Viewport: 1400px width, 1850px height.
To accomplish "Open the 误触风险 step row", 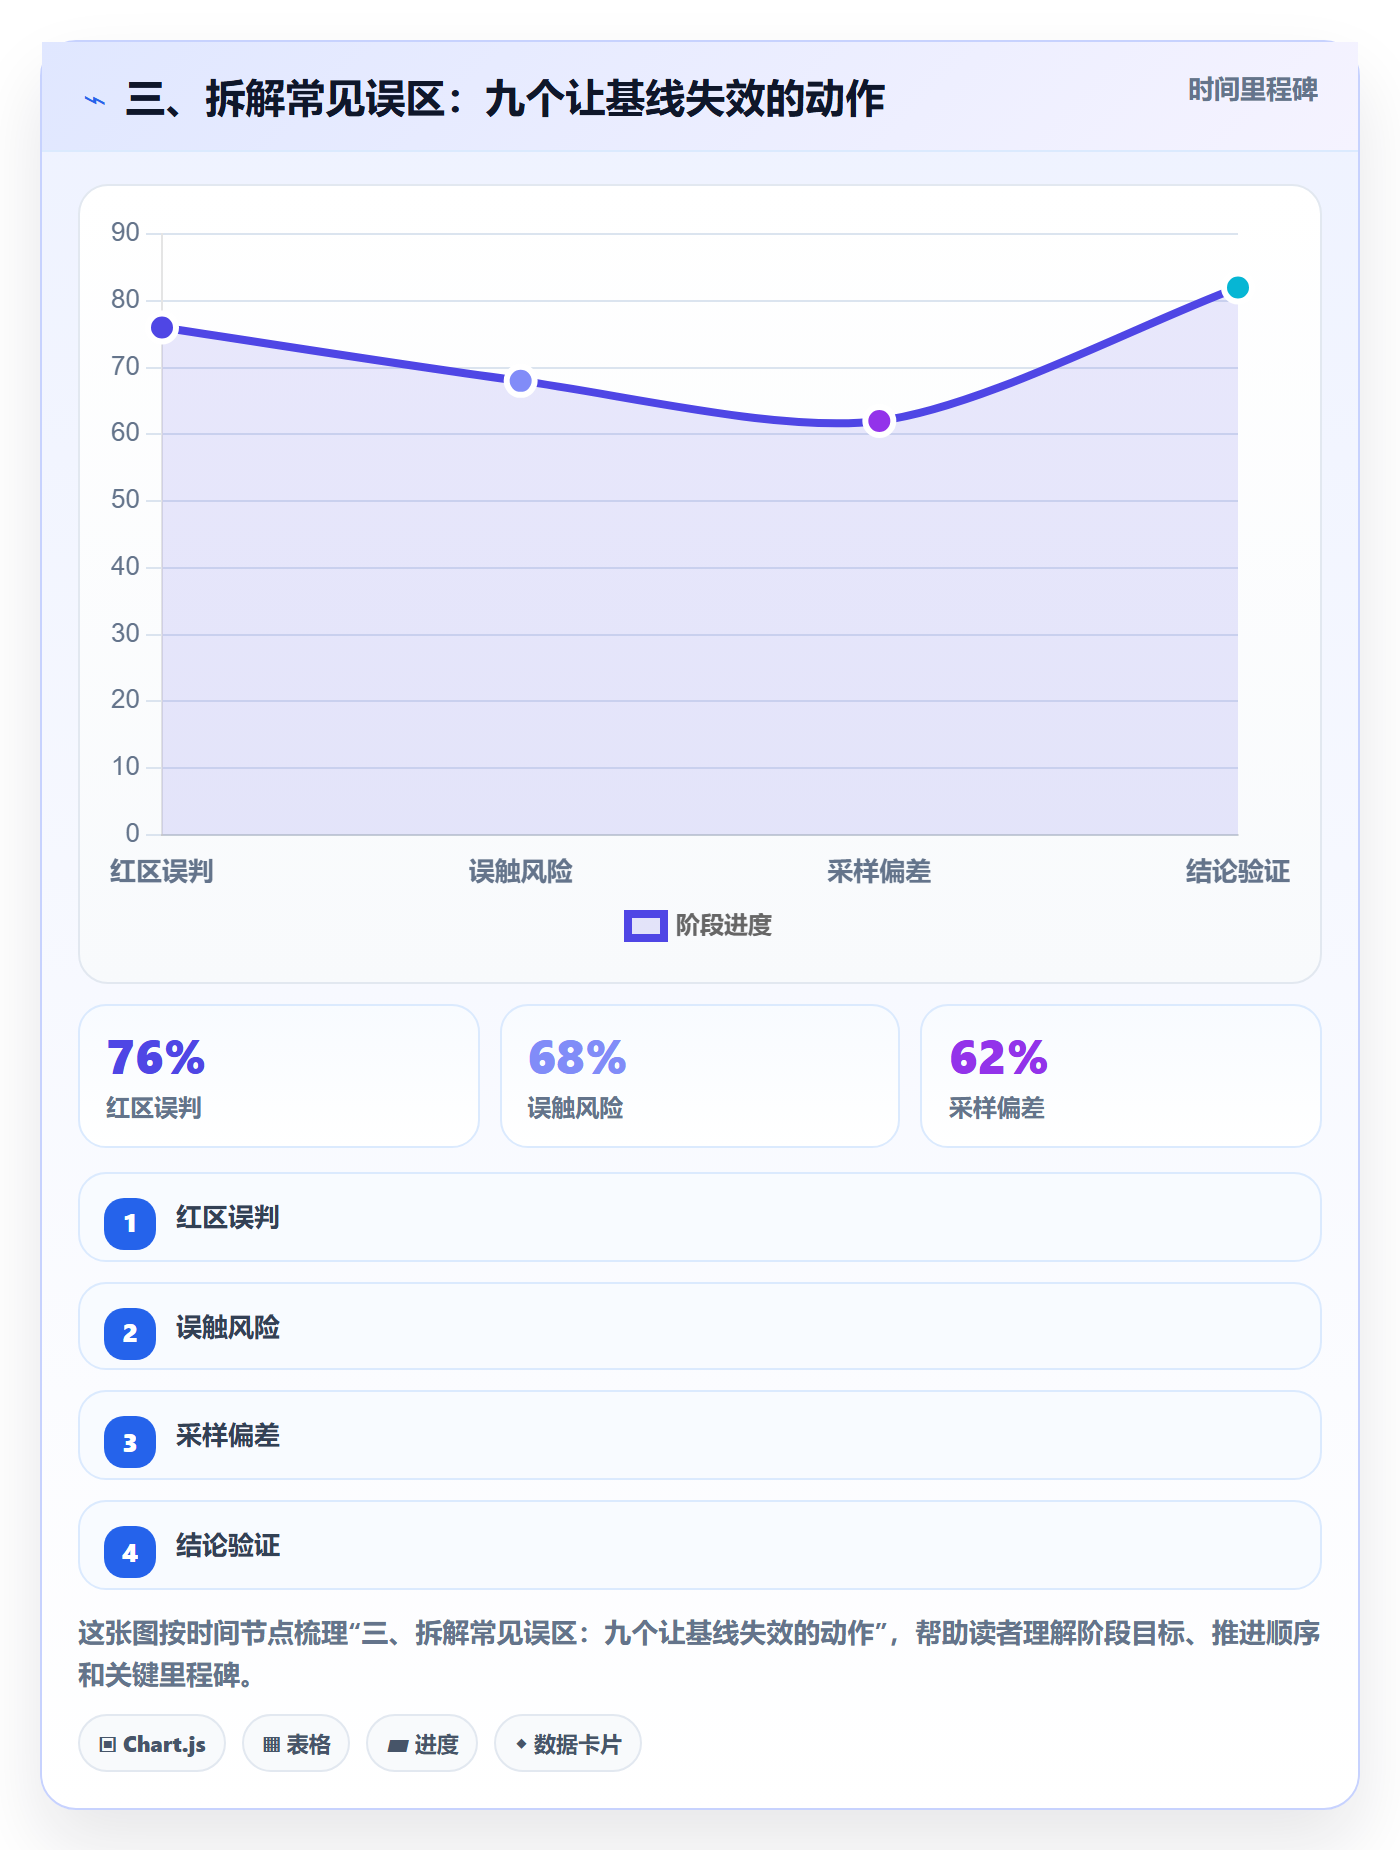I will coord(700,1326).
